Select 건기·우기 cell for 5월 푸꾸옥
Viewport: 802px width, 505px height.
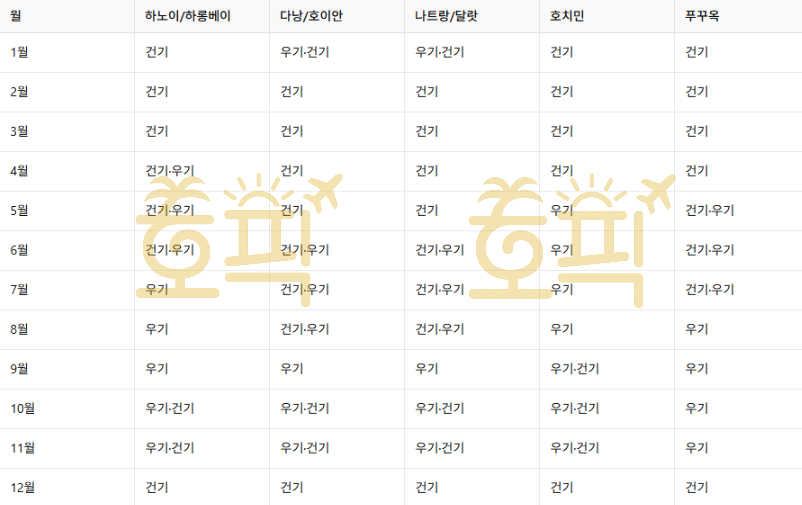(710, 210)
